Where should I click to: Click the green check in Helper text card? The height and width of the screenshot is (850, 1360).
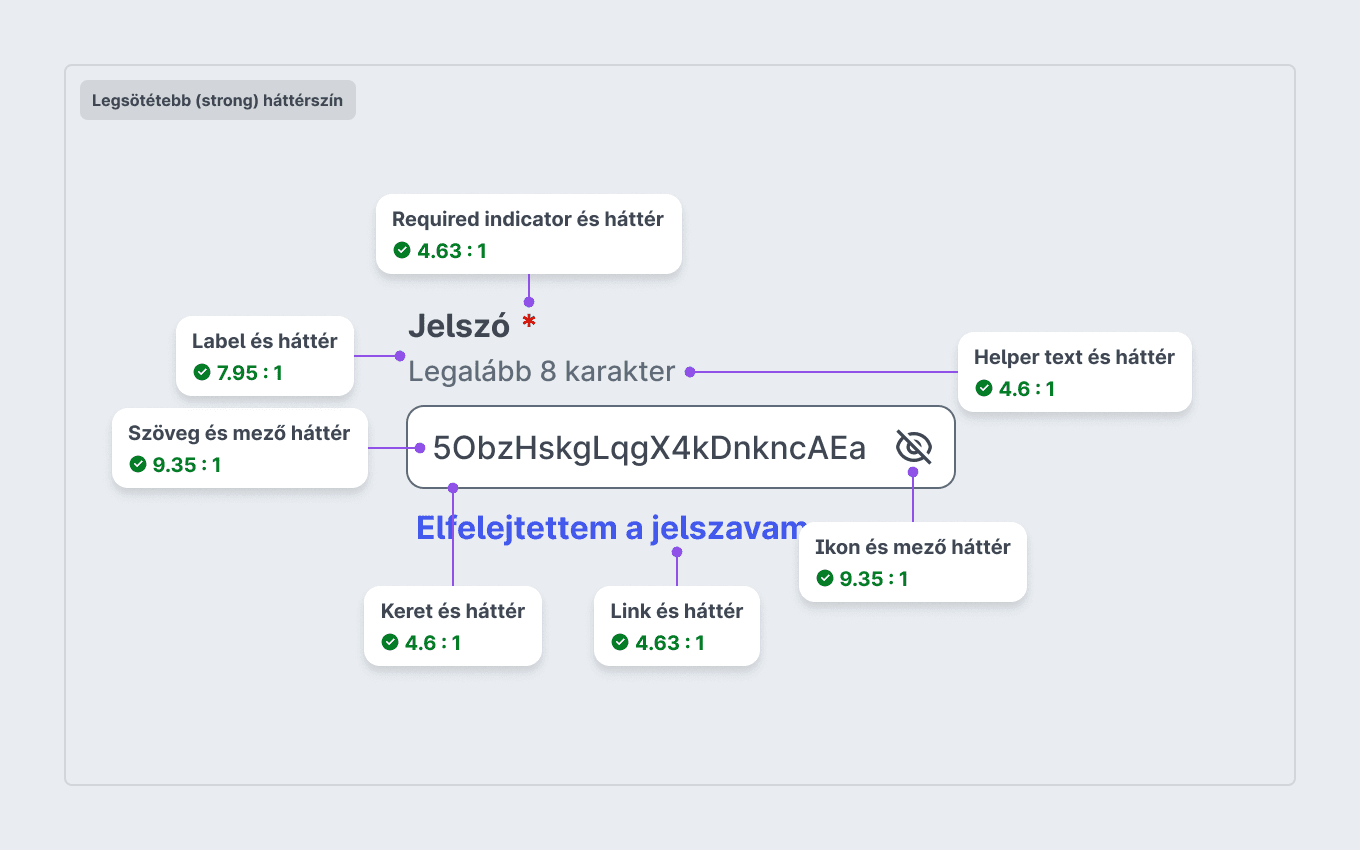point(983,388)
